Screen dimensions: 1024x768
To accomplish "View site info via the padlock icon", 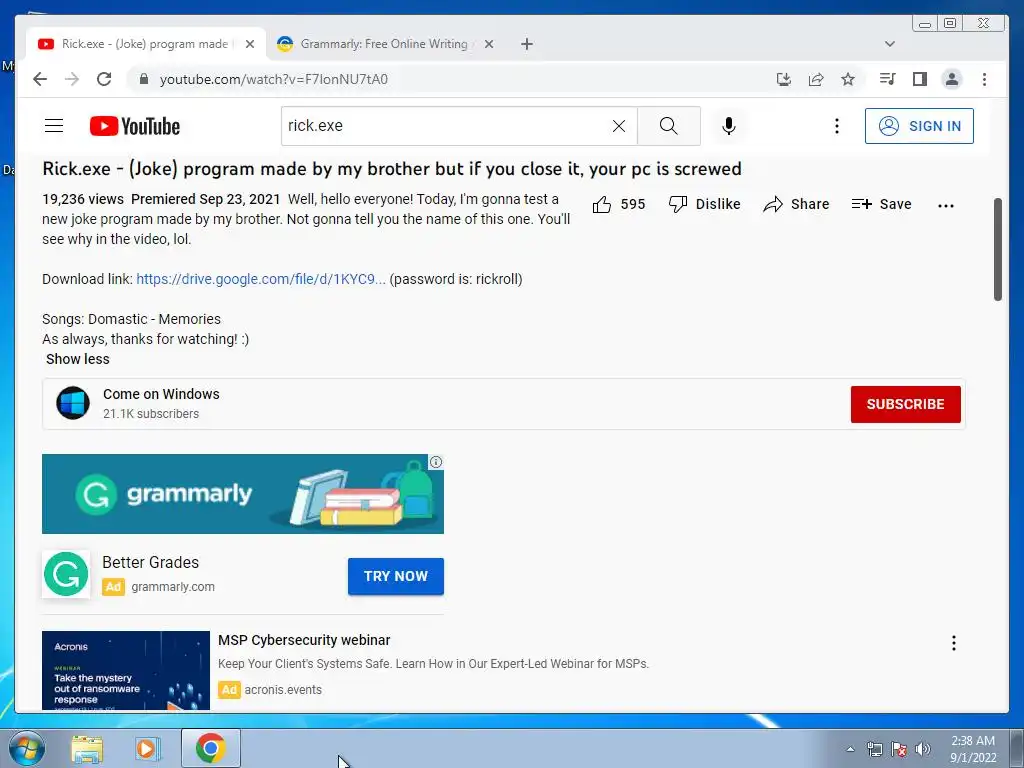I will pos(144,80).
